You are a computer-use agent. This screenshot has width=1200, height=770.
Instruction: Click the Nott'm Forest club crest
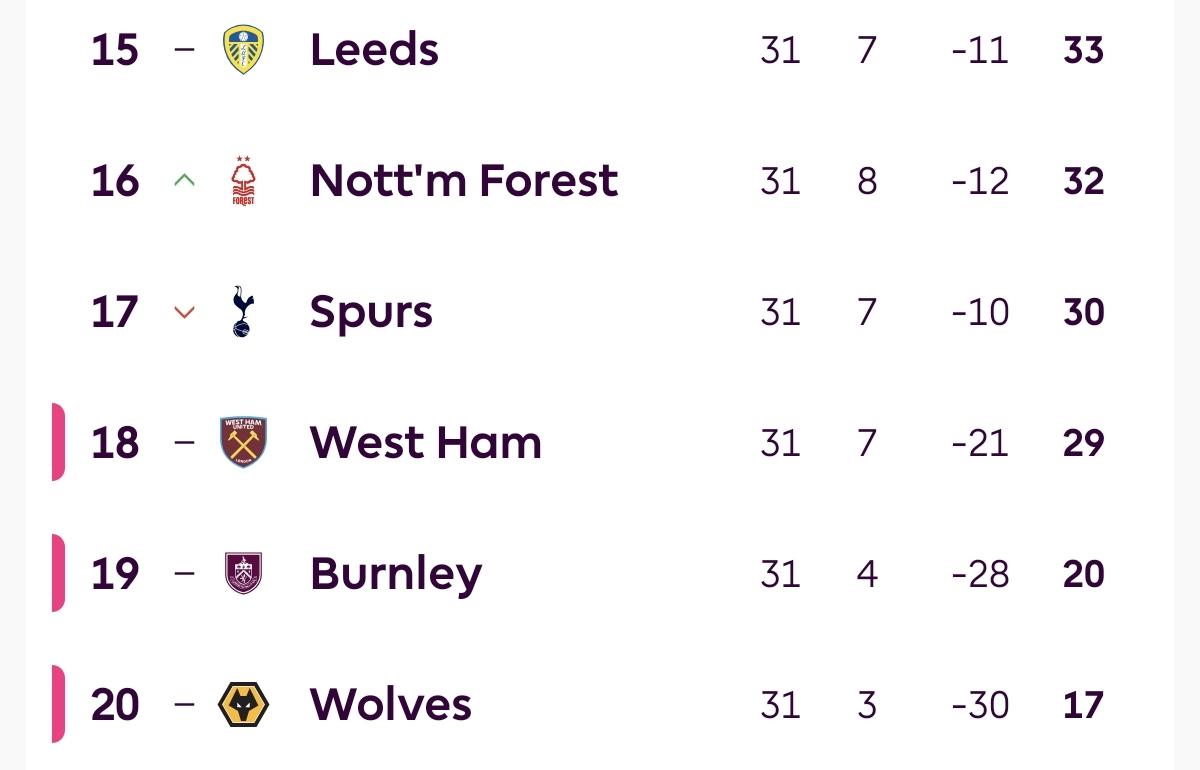243,181
